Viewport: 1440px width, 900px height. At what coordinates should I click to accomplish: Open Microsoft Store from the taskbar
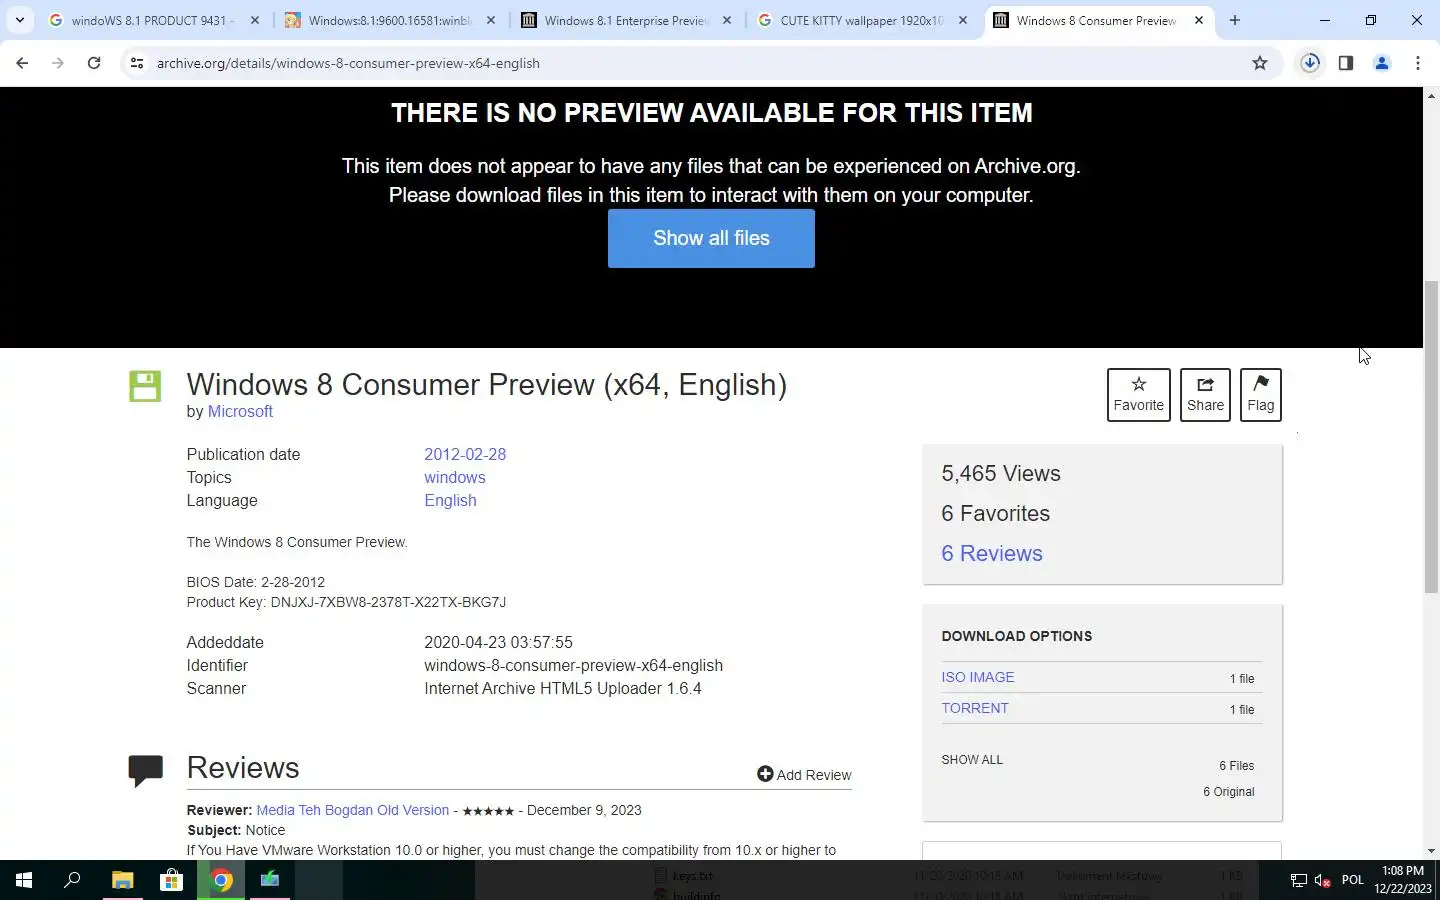pos(171,880)
